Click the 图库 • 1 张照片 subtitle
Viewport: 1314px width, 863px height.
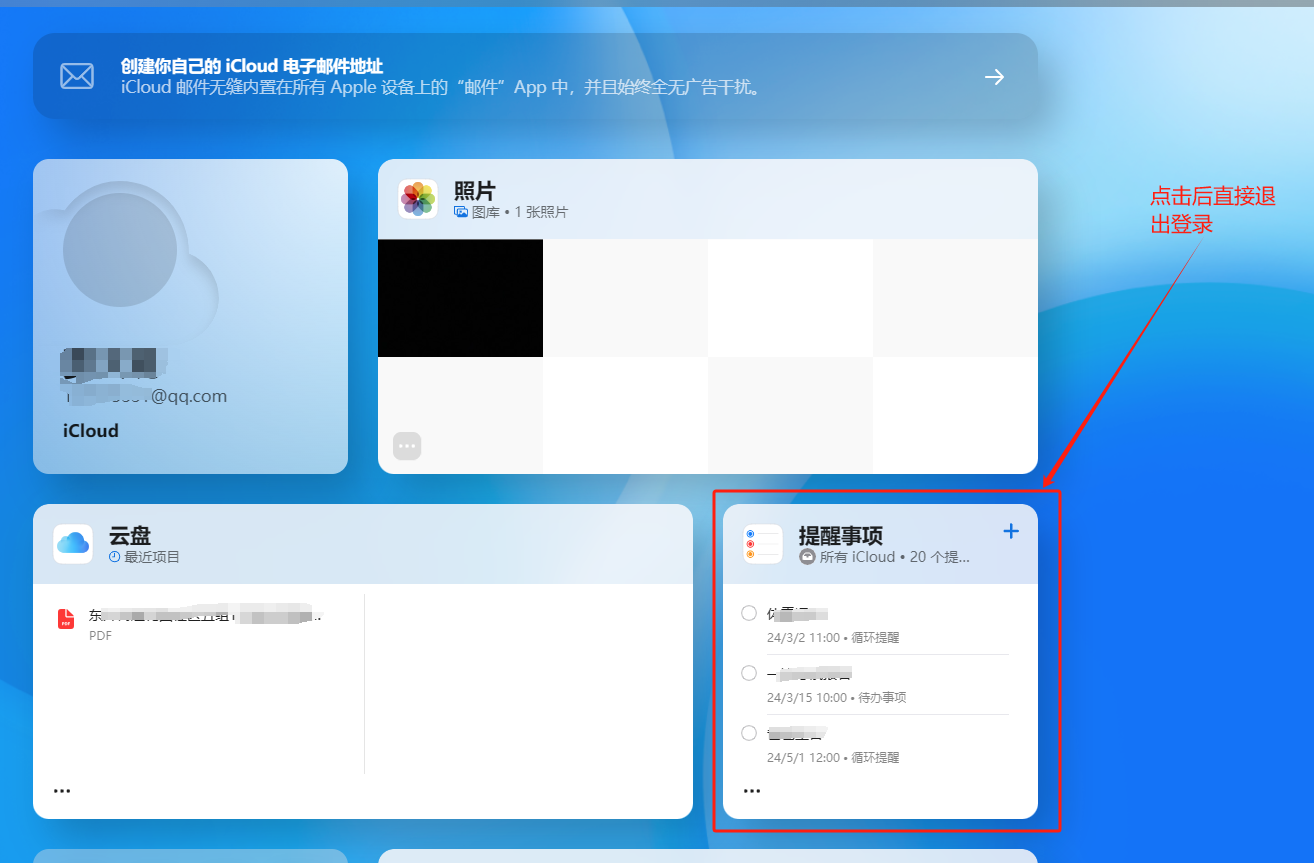(519, 213)
